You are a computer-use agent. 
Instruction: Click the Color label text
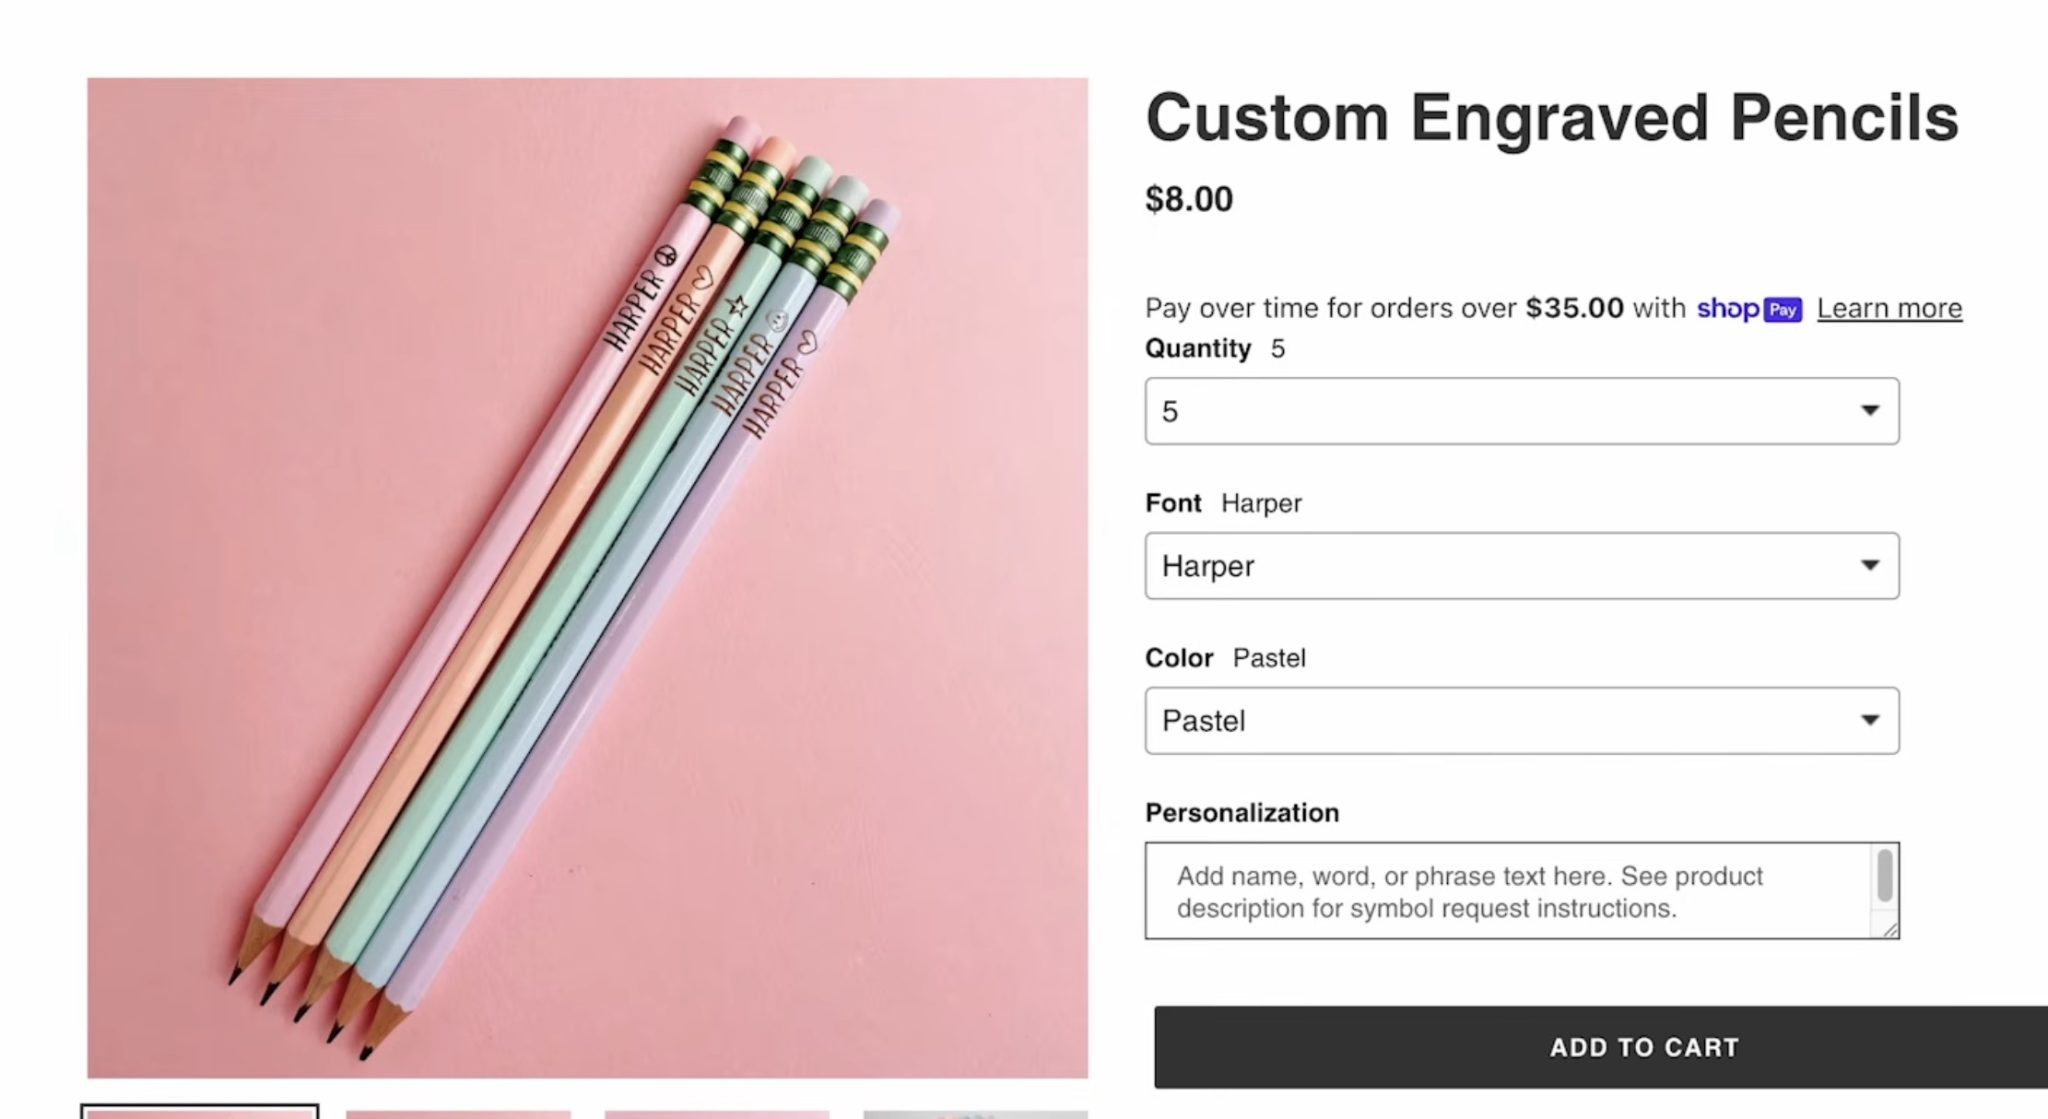(x=1179, y=658)
